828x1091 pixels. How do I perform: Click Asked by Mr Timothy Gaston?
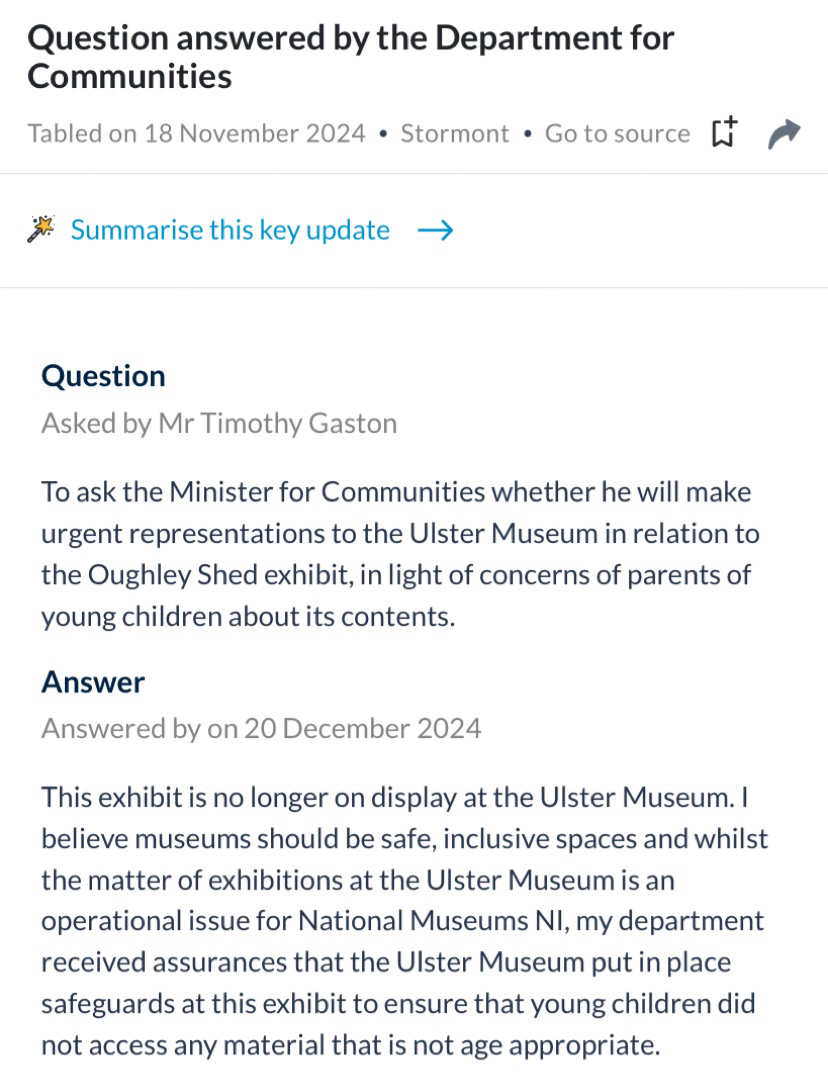tap(219, 423)
